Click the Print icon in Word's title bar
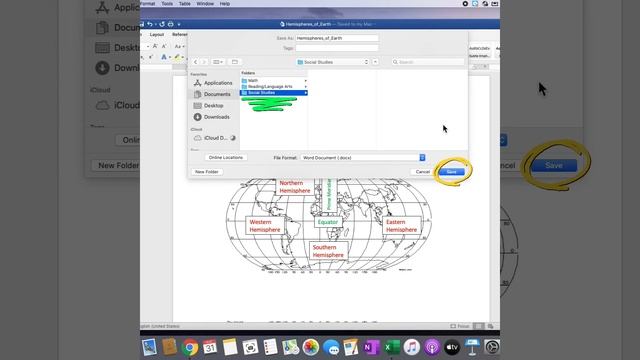Viewport: 640px width, 360px height. [171, 24]
